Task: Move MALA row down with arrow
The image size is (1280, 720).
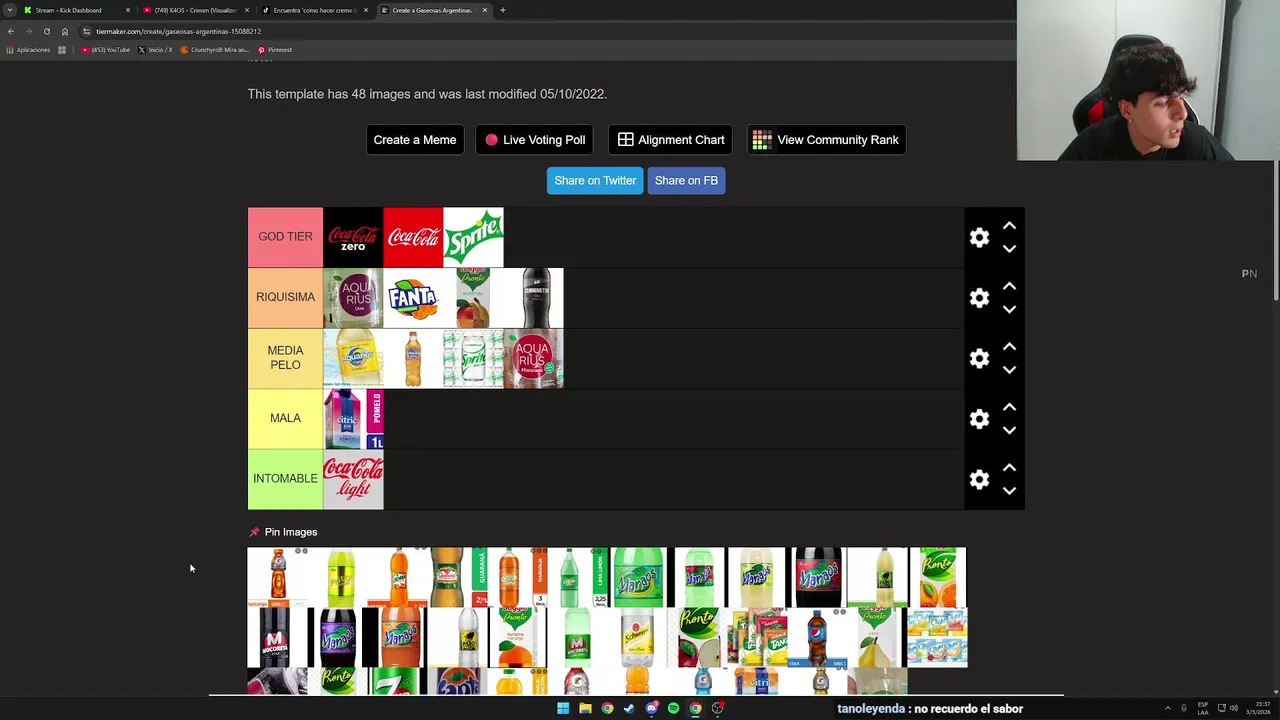Action: click(x=1009, y=430)
